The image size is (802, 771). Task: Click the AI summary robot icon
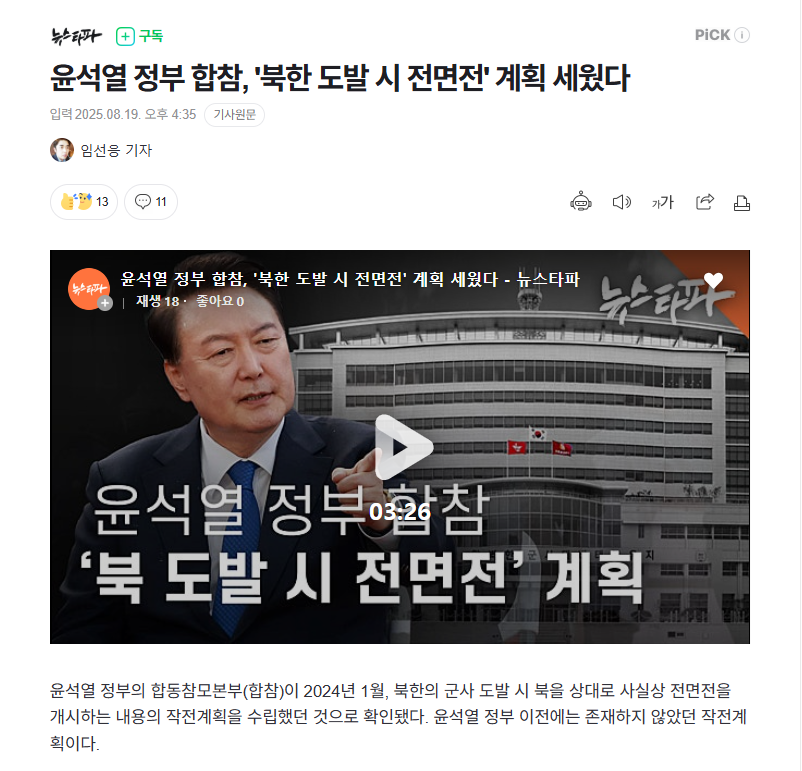click(581, 202)
